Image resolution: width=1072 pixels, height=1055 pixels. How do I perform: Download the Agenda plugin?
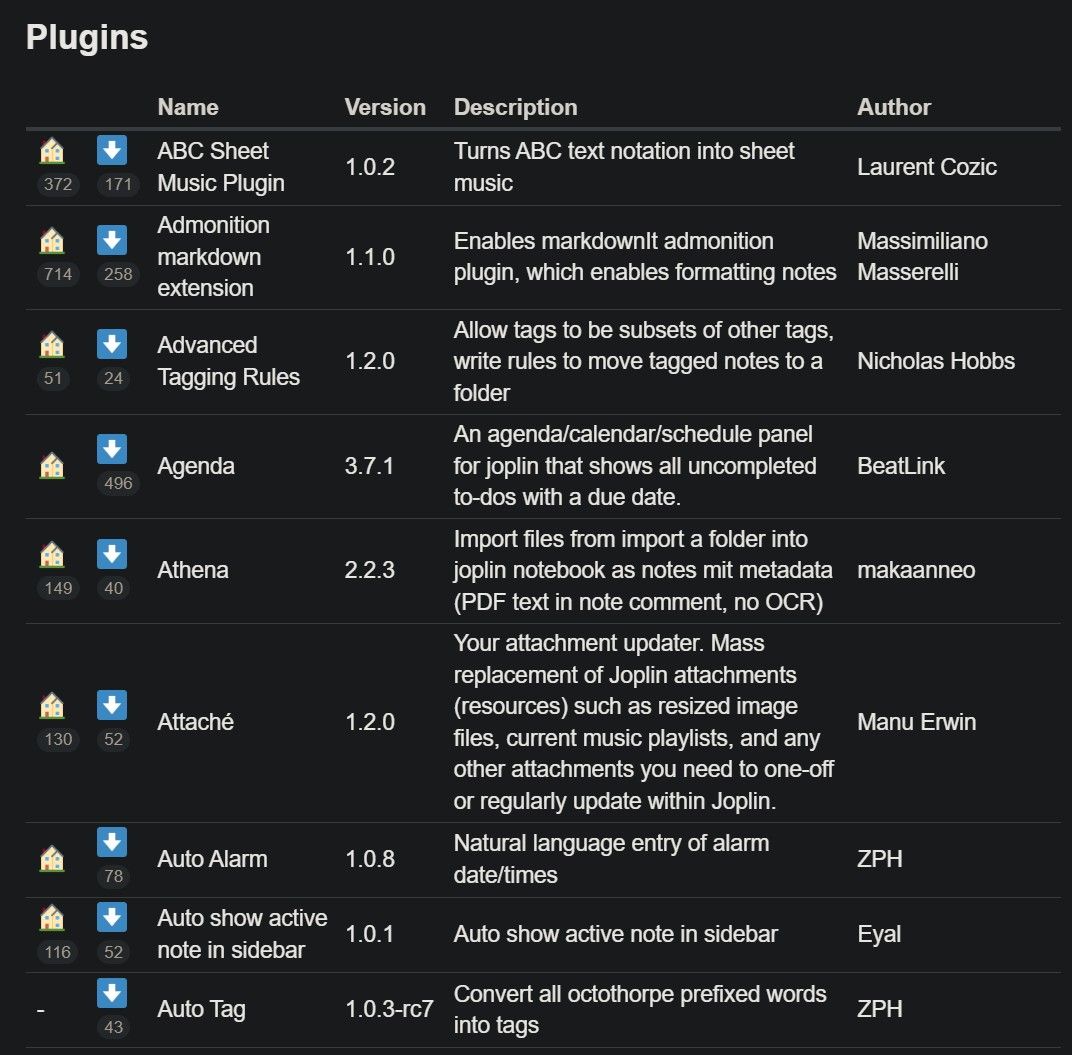(x=112, y=450)
